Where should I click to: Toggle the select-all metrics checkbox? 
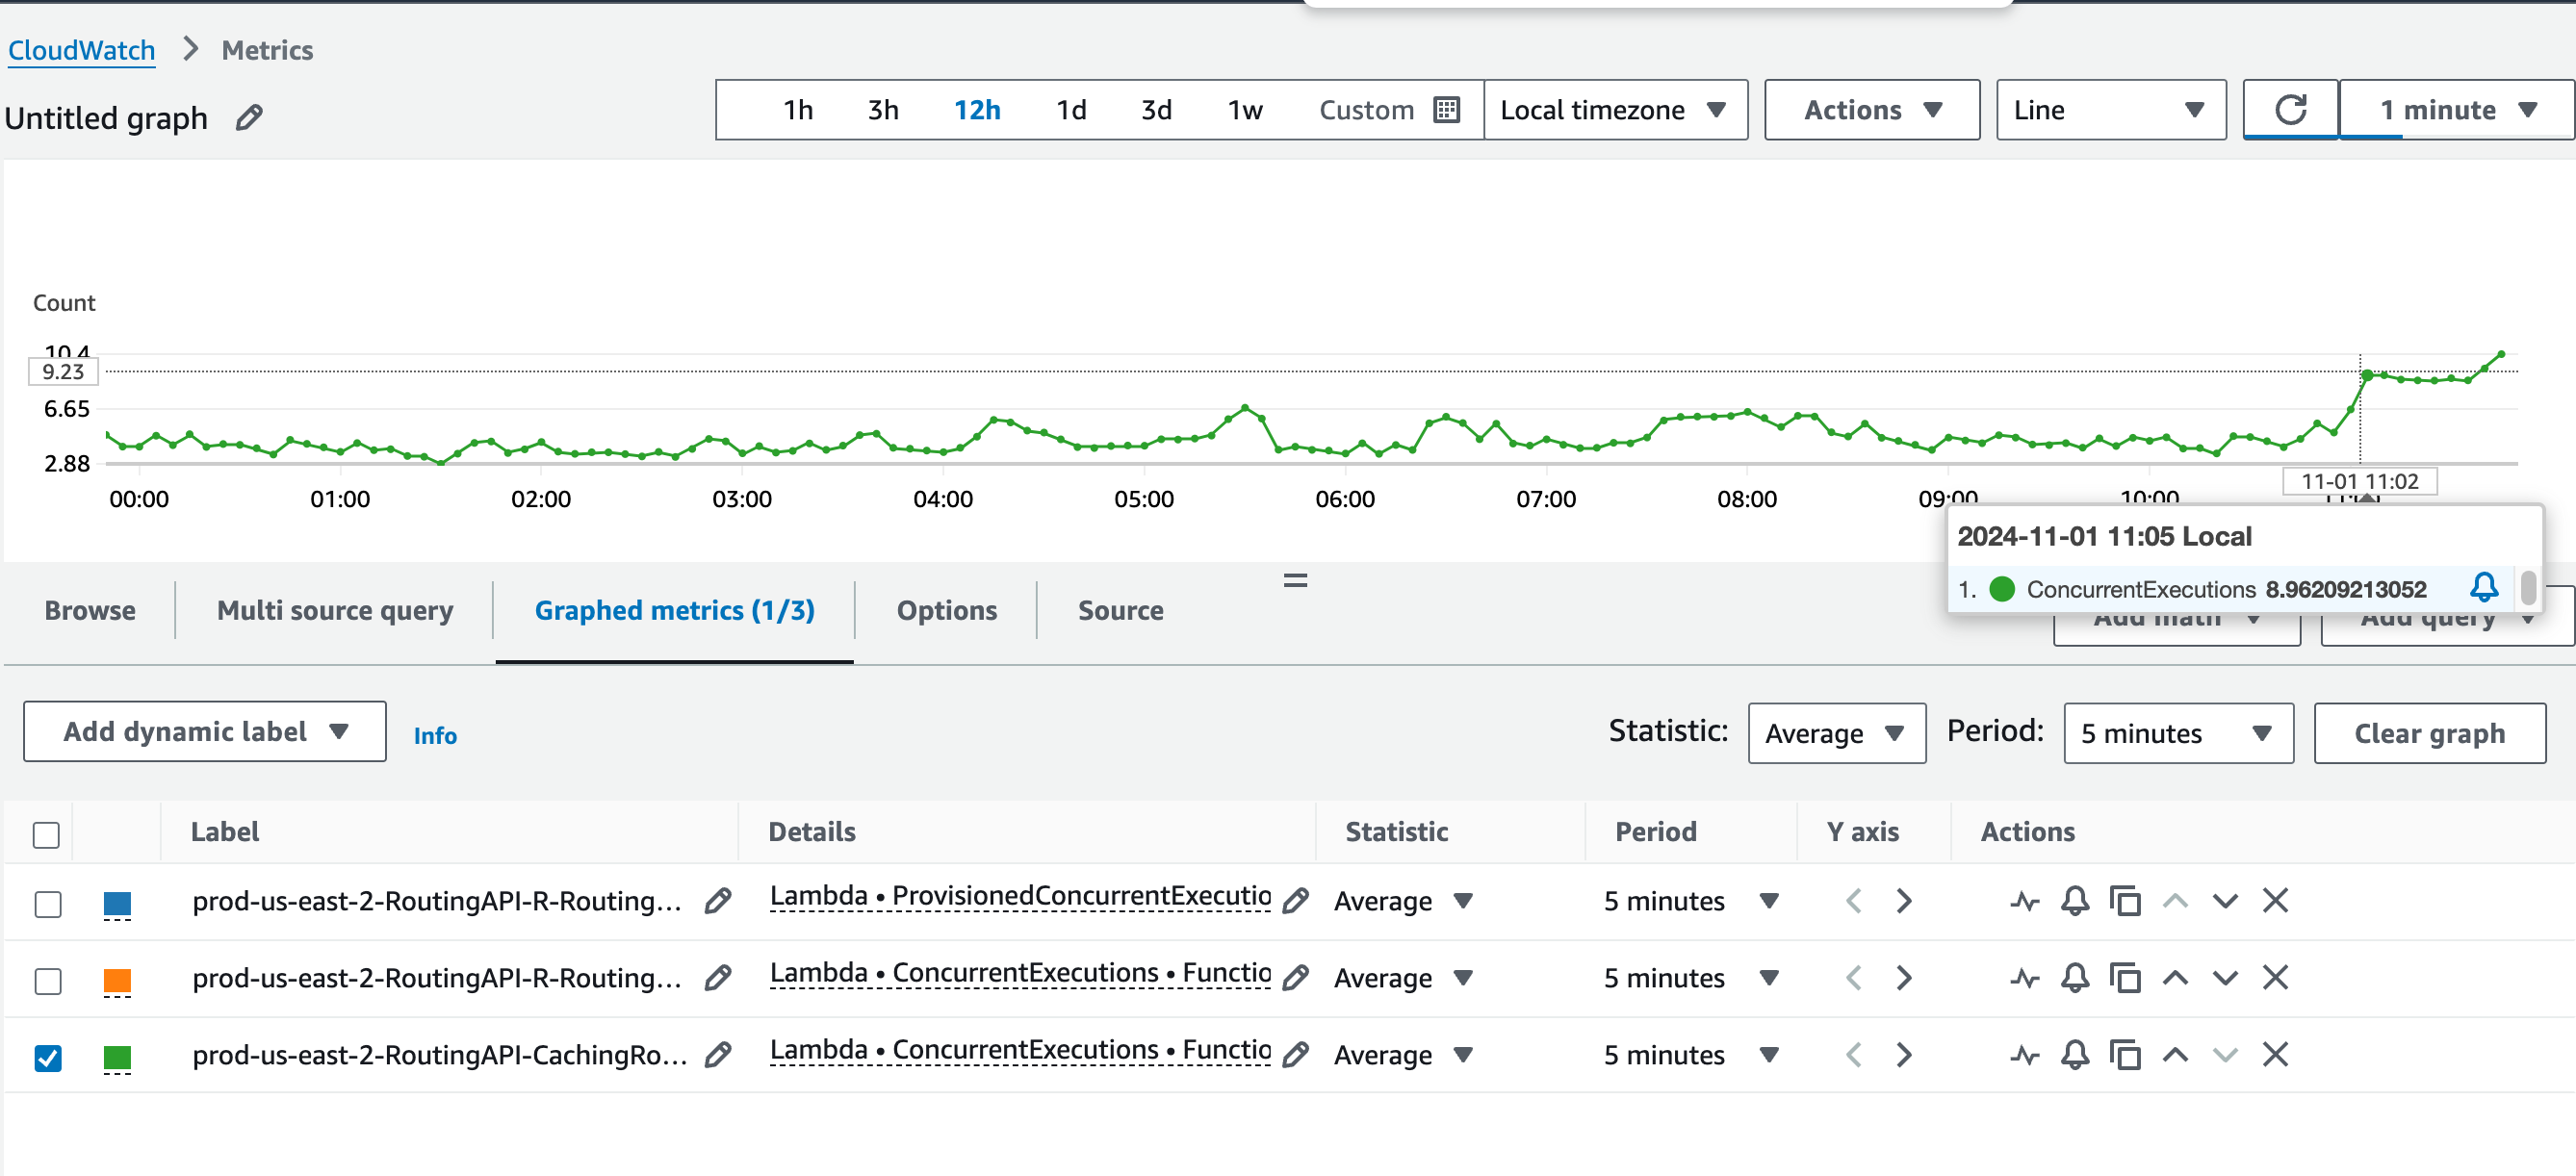tap(46, 834)
